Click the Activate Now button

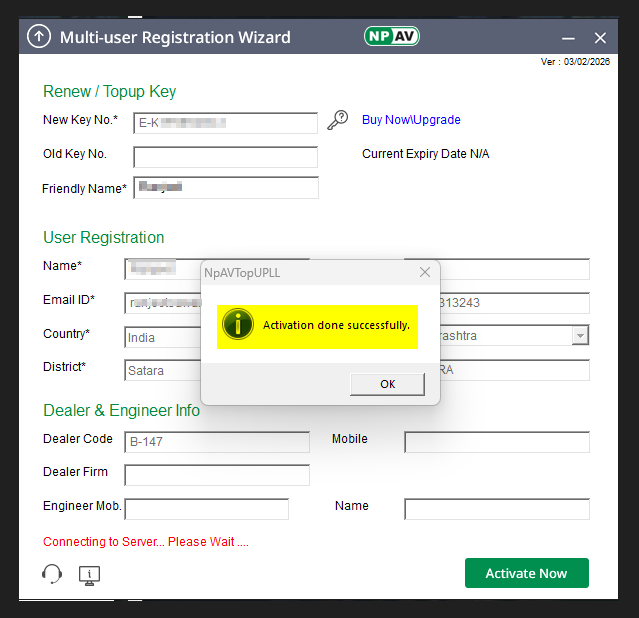pos(526,573)
